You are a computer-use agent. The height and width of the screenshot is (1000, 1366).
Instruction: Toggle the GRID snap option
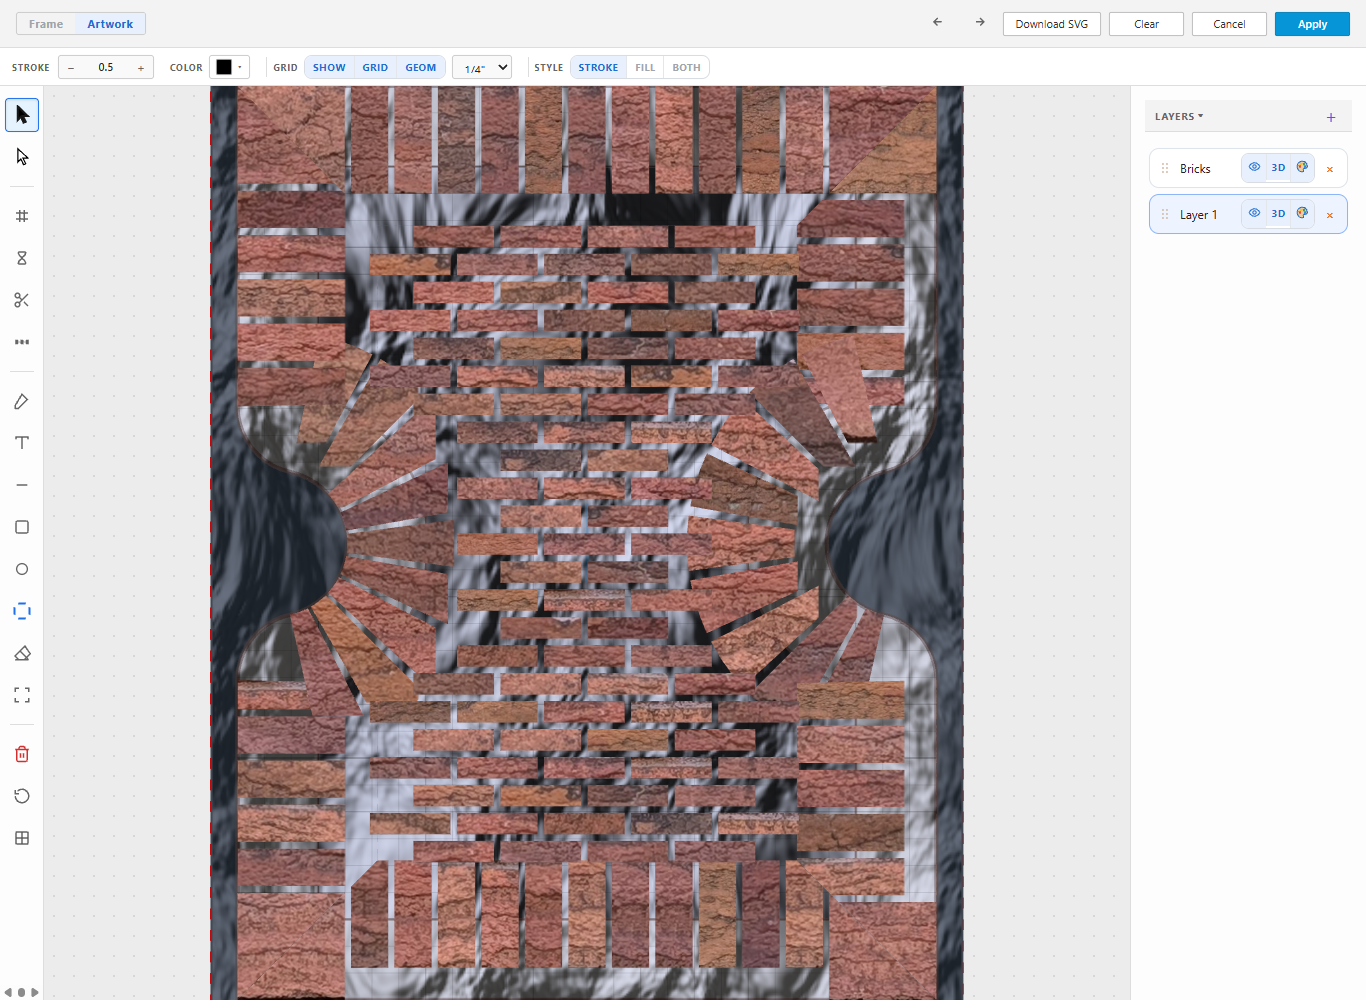375,68
